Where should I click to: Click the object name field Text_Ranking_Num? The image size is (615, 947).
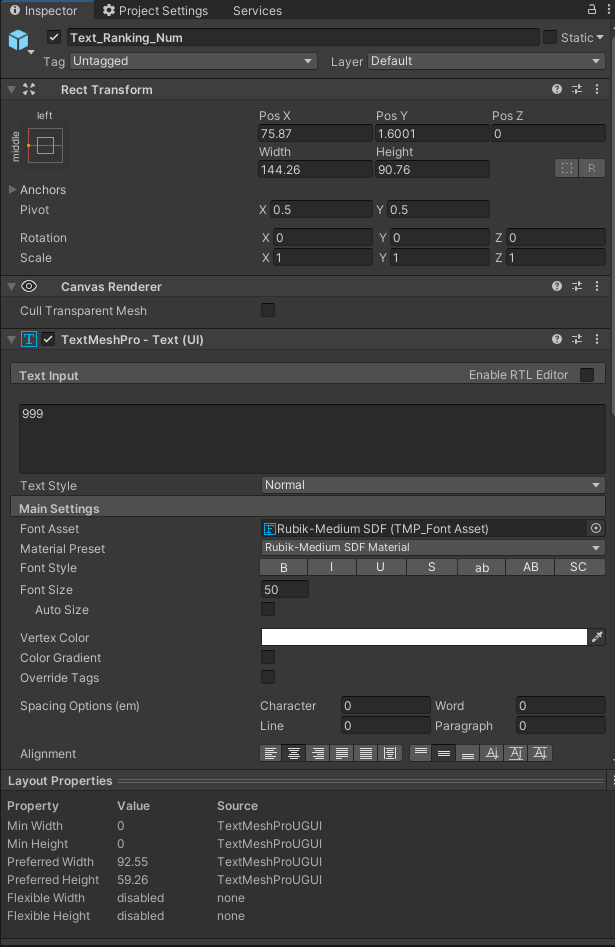pyautogui.click(x=303, y=37)
